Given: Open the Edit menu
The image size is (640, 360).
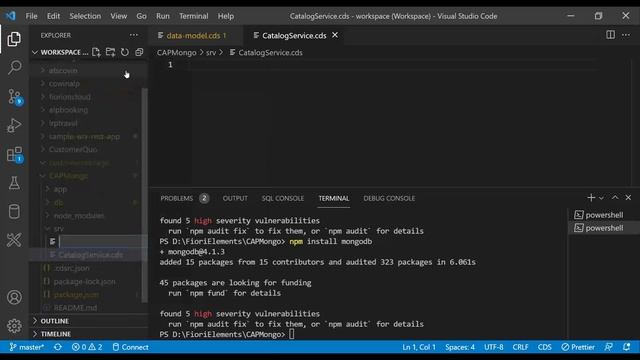Looking at the screenshot, I should point(53,16).
